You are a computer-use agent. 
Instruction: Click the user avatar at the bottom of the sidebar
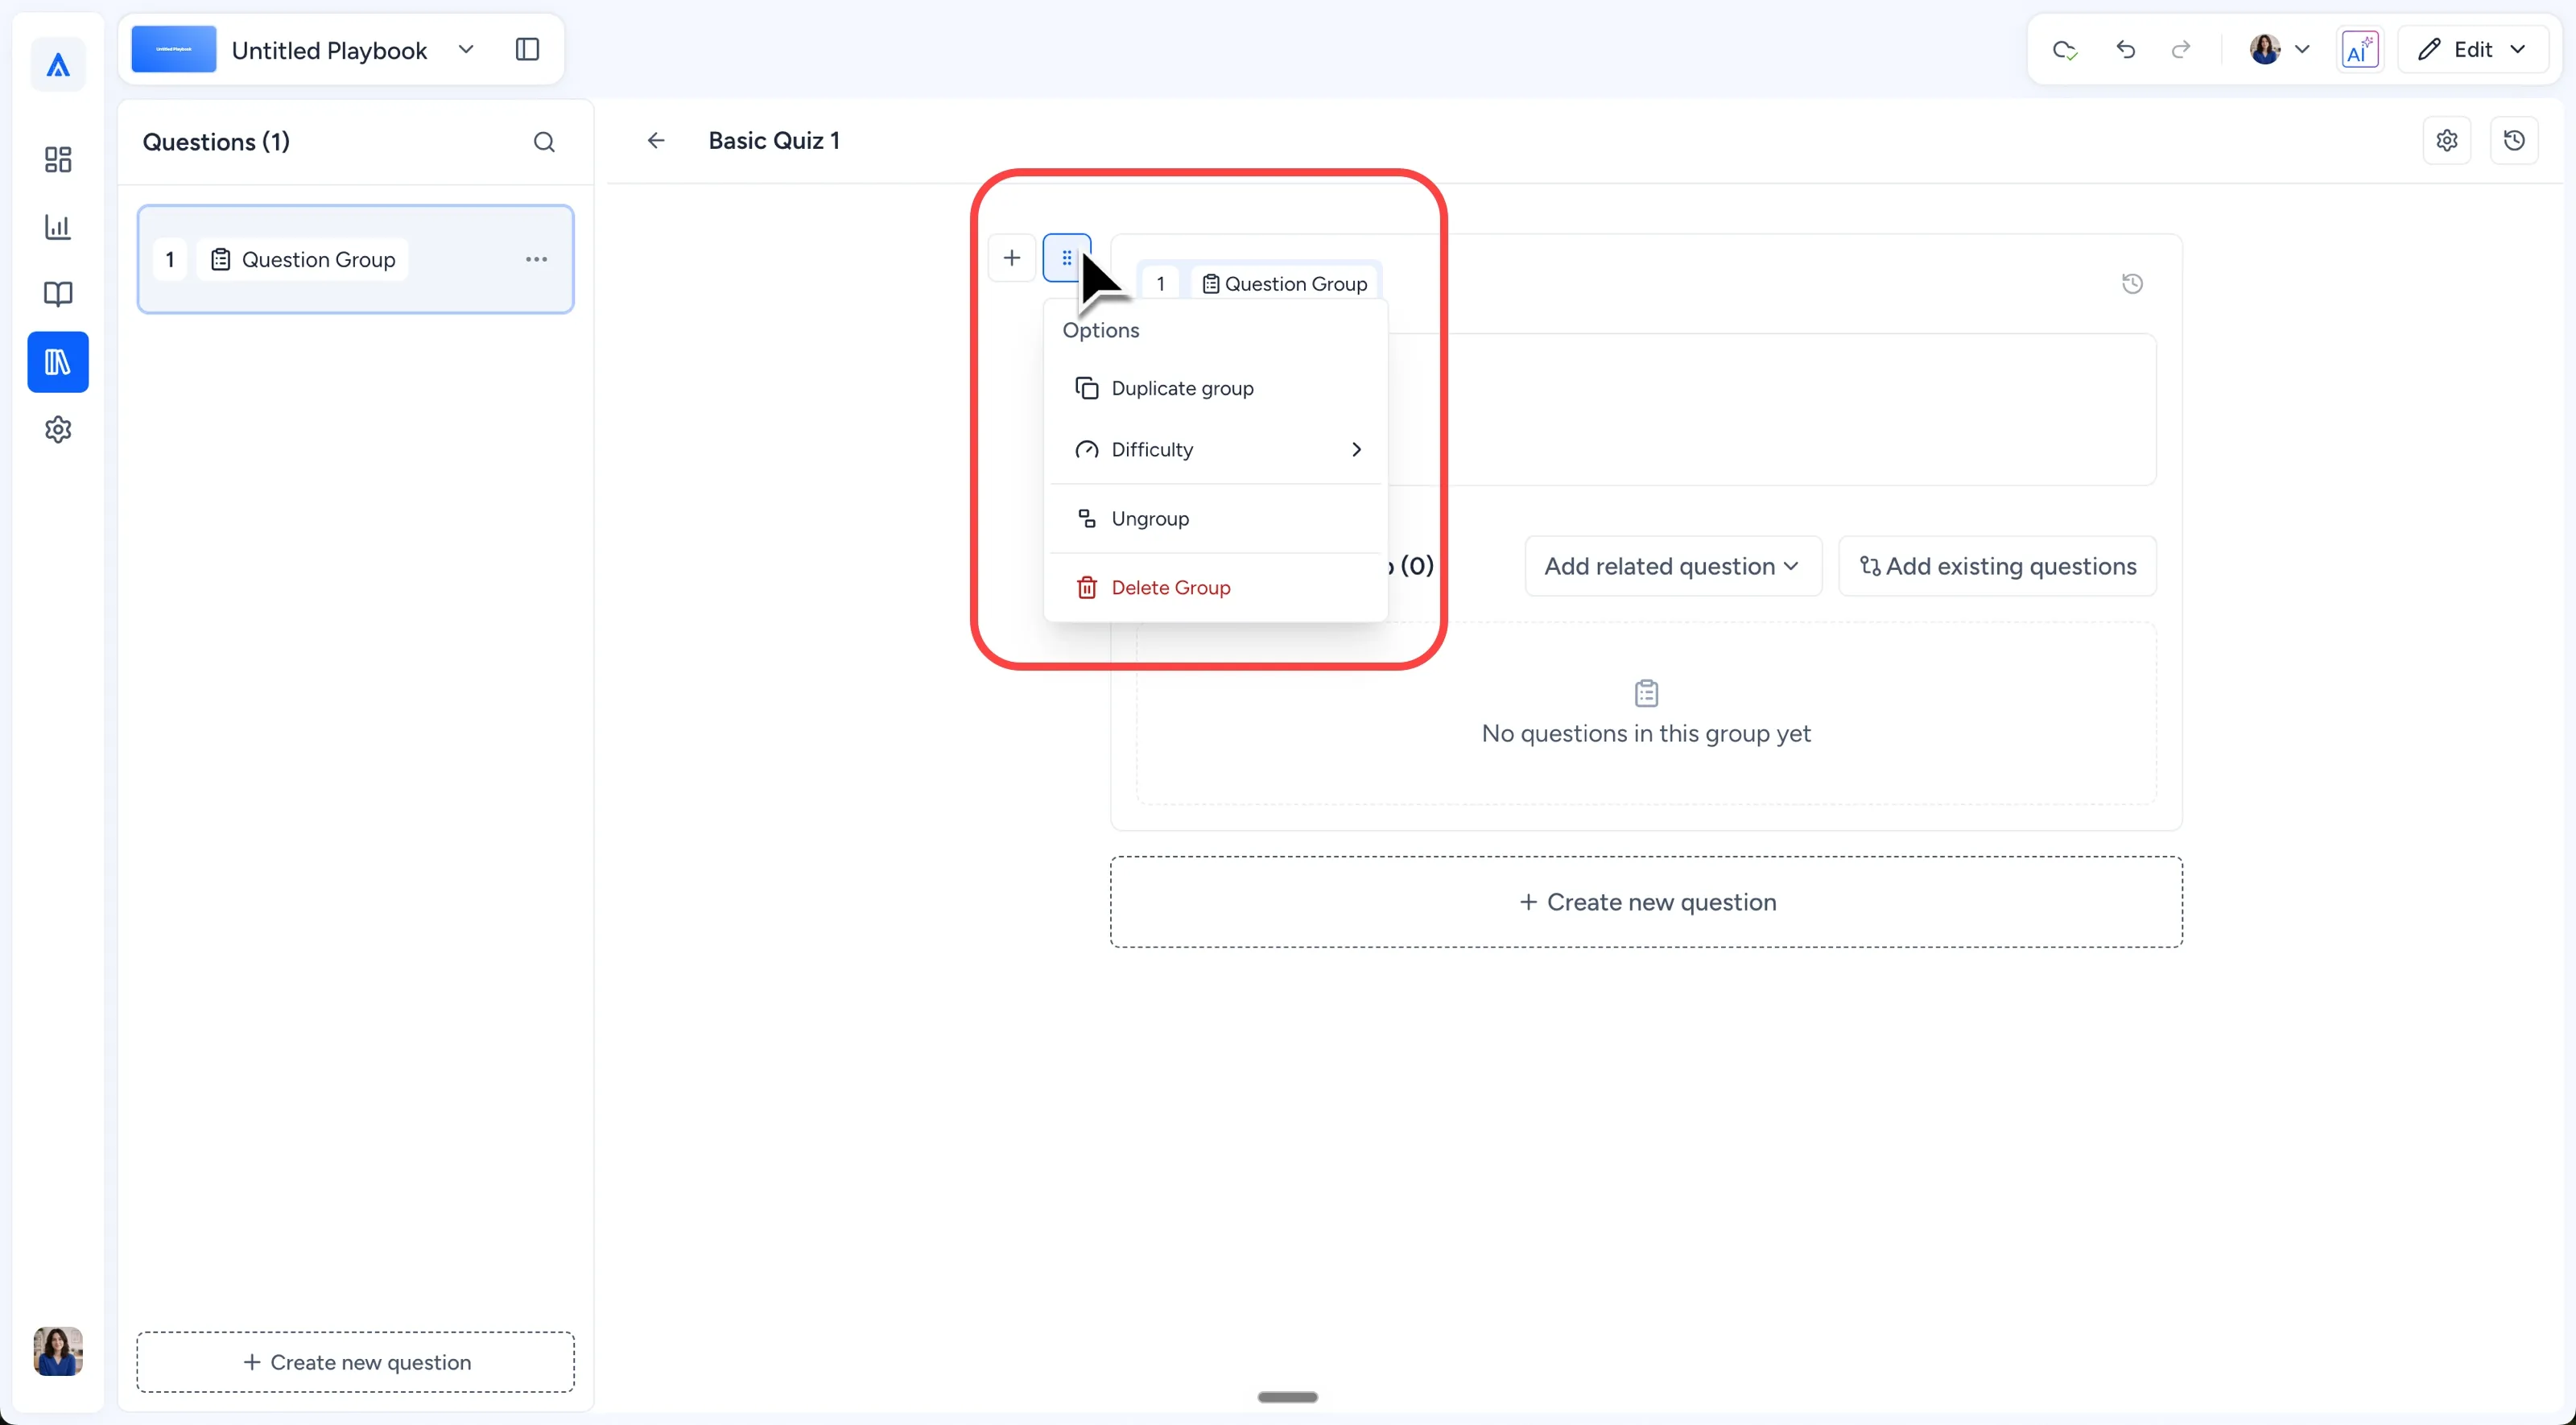[x=58, y=1351]
